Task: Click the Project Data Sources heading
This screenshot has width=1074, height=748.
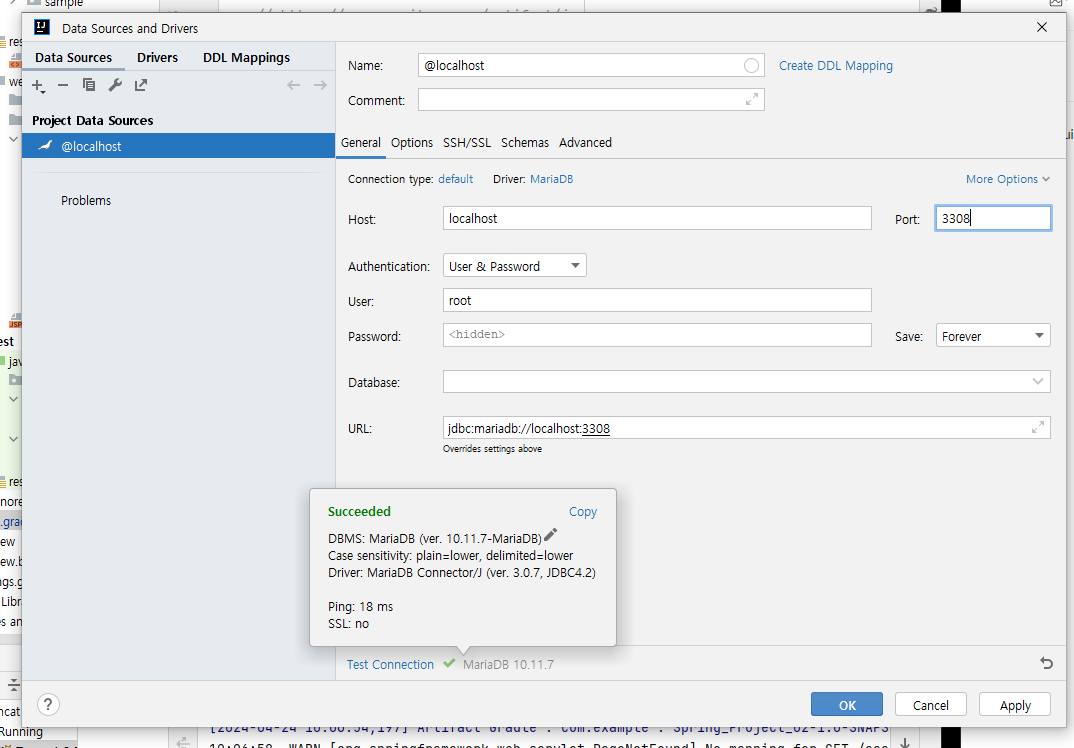Action: [x=92, y=121]
